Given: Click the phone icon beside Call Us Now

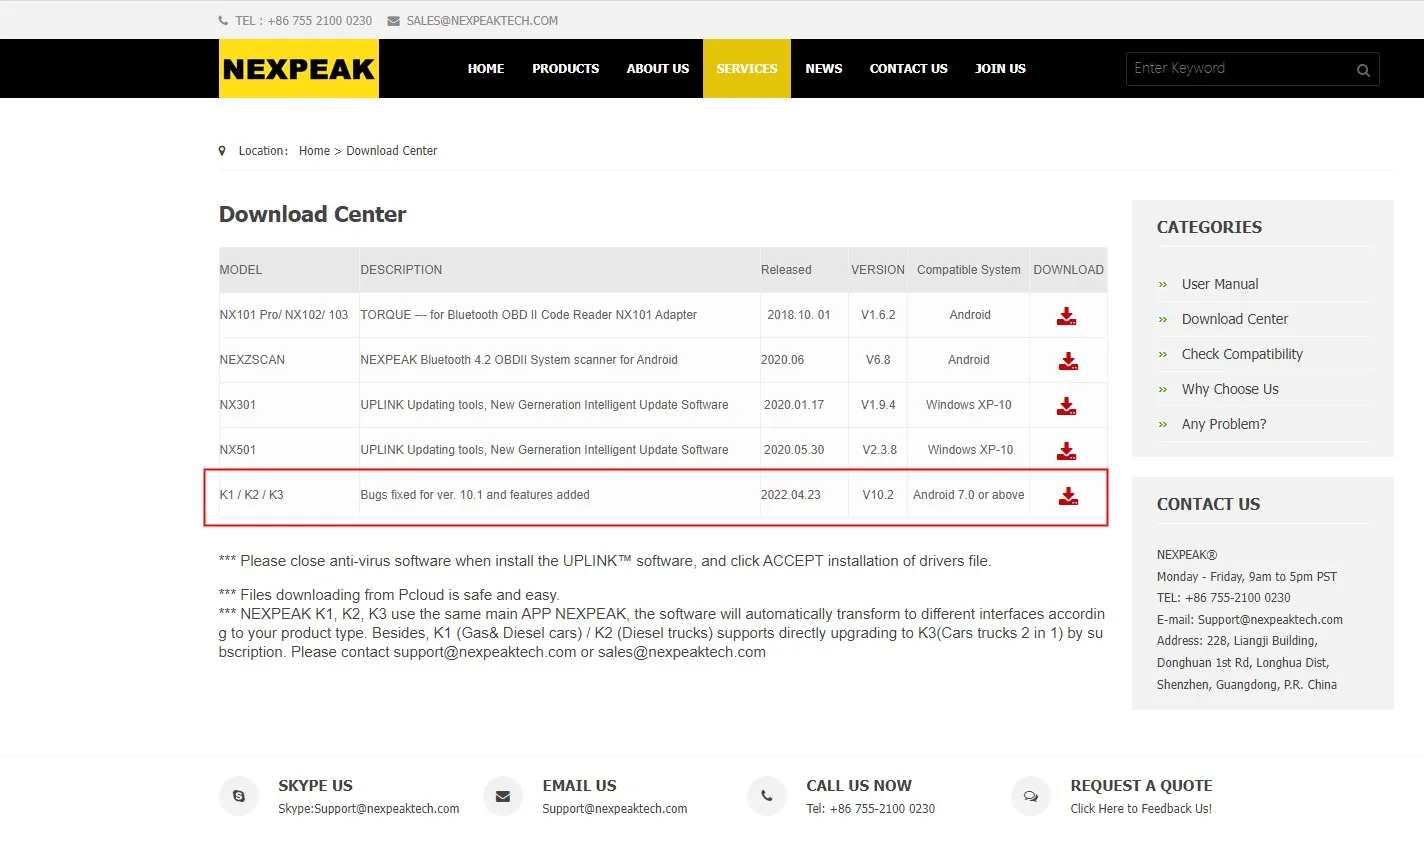Looking at the screenshot, I should pyautogui.click(x=767, y=796).
